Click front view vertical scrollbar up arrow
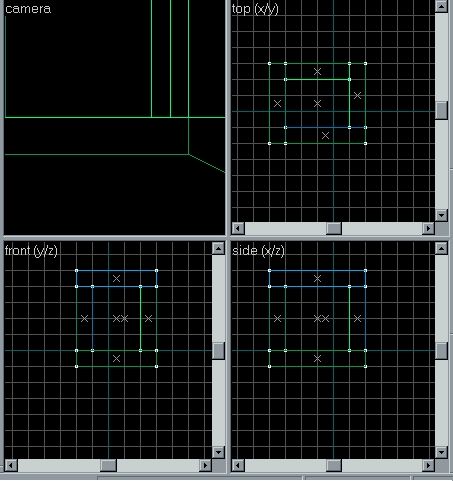The height and width of the screenshot is (481, 453). [218, 248]
